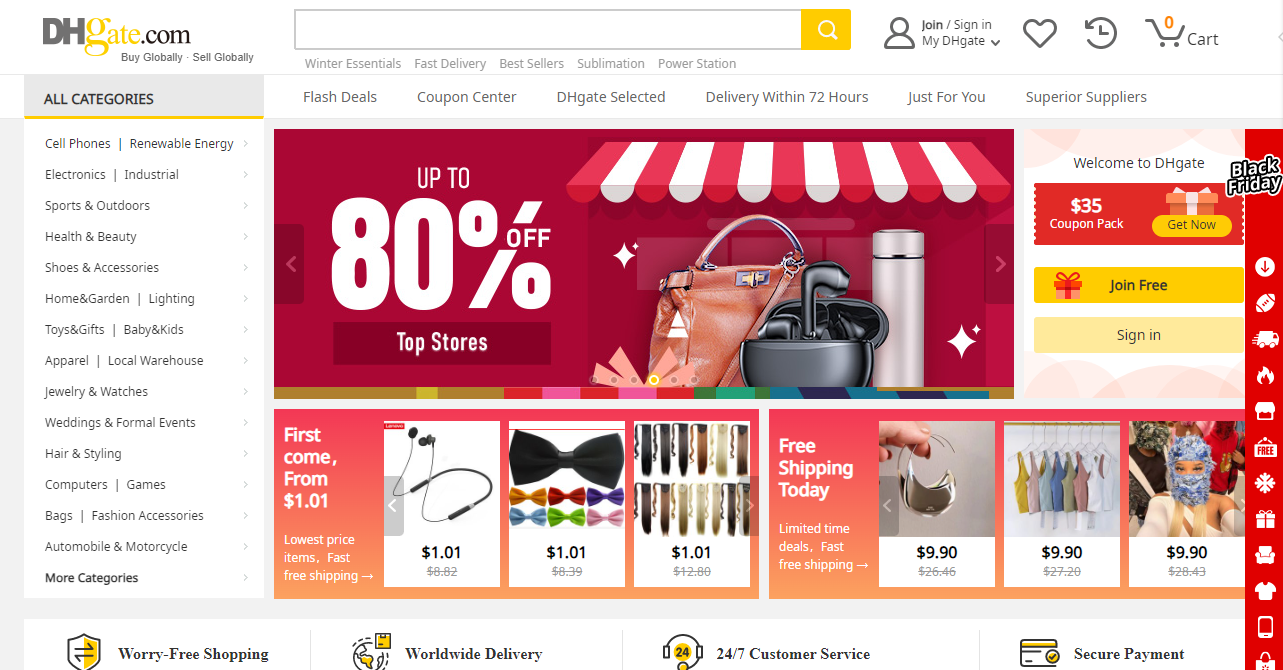Screen dimensions: 1283x670
Task: Open the Flash Deals tab
Action: coord(340,97)
